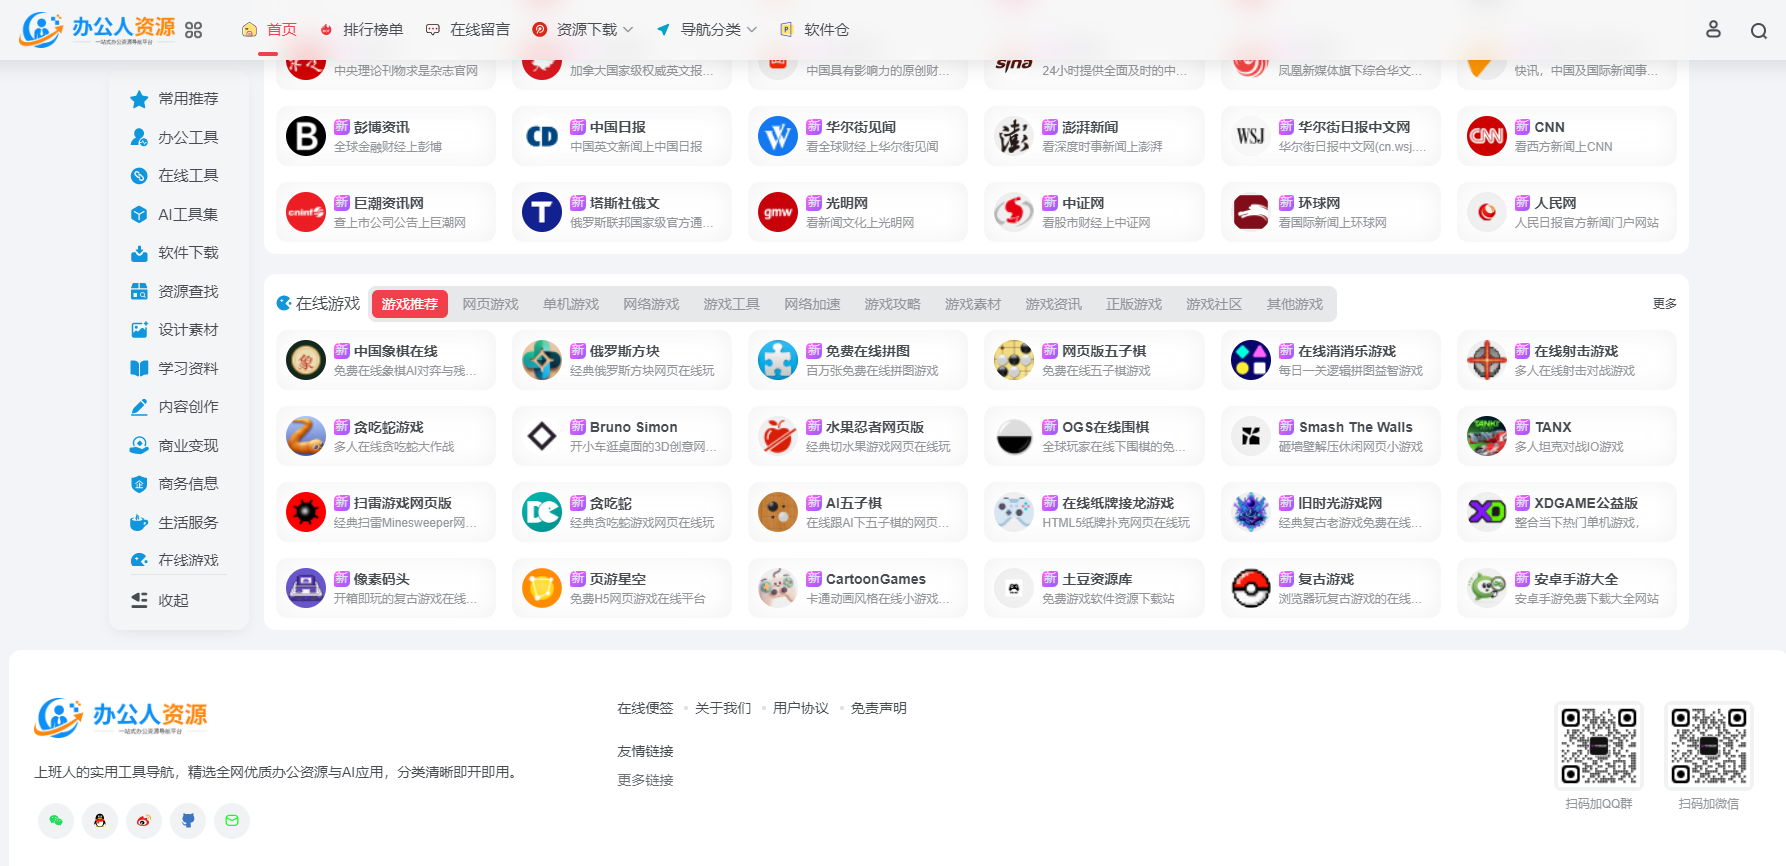Screen dimensions: 1786x866
Task: Click the 扫码加微信 QR code
Action: [1709, 746]
